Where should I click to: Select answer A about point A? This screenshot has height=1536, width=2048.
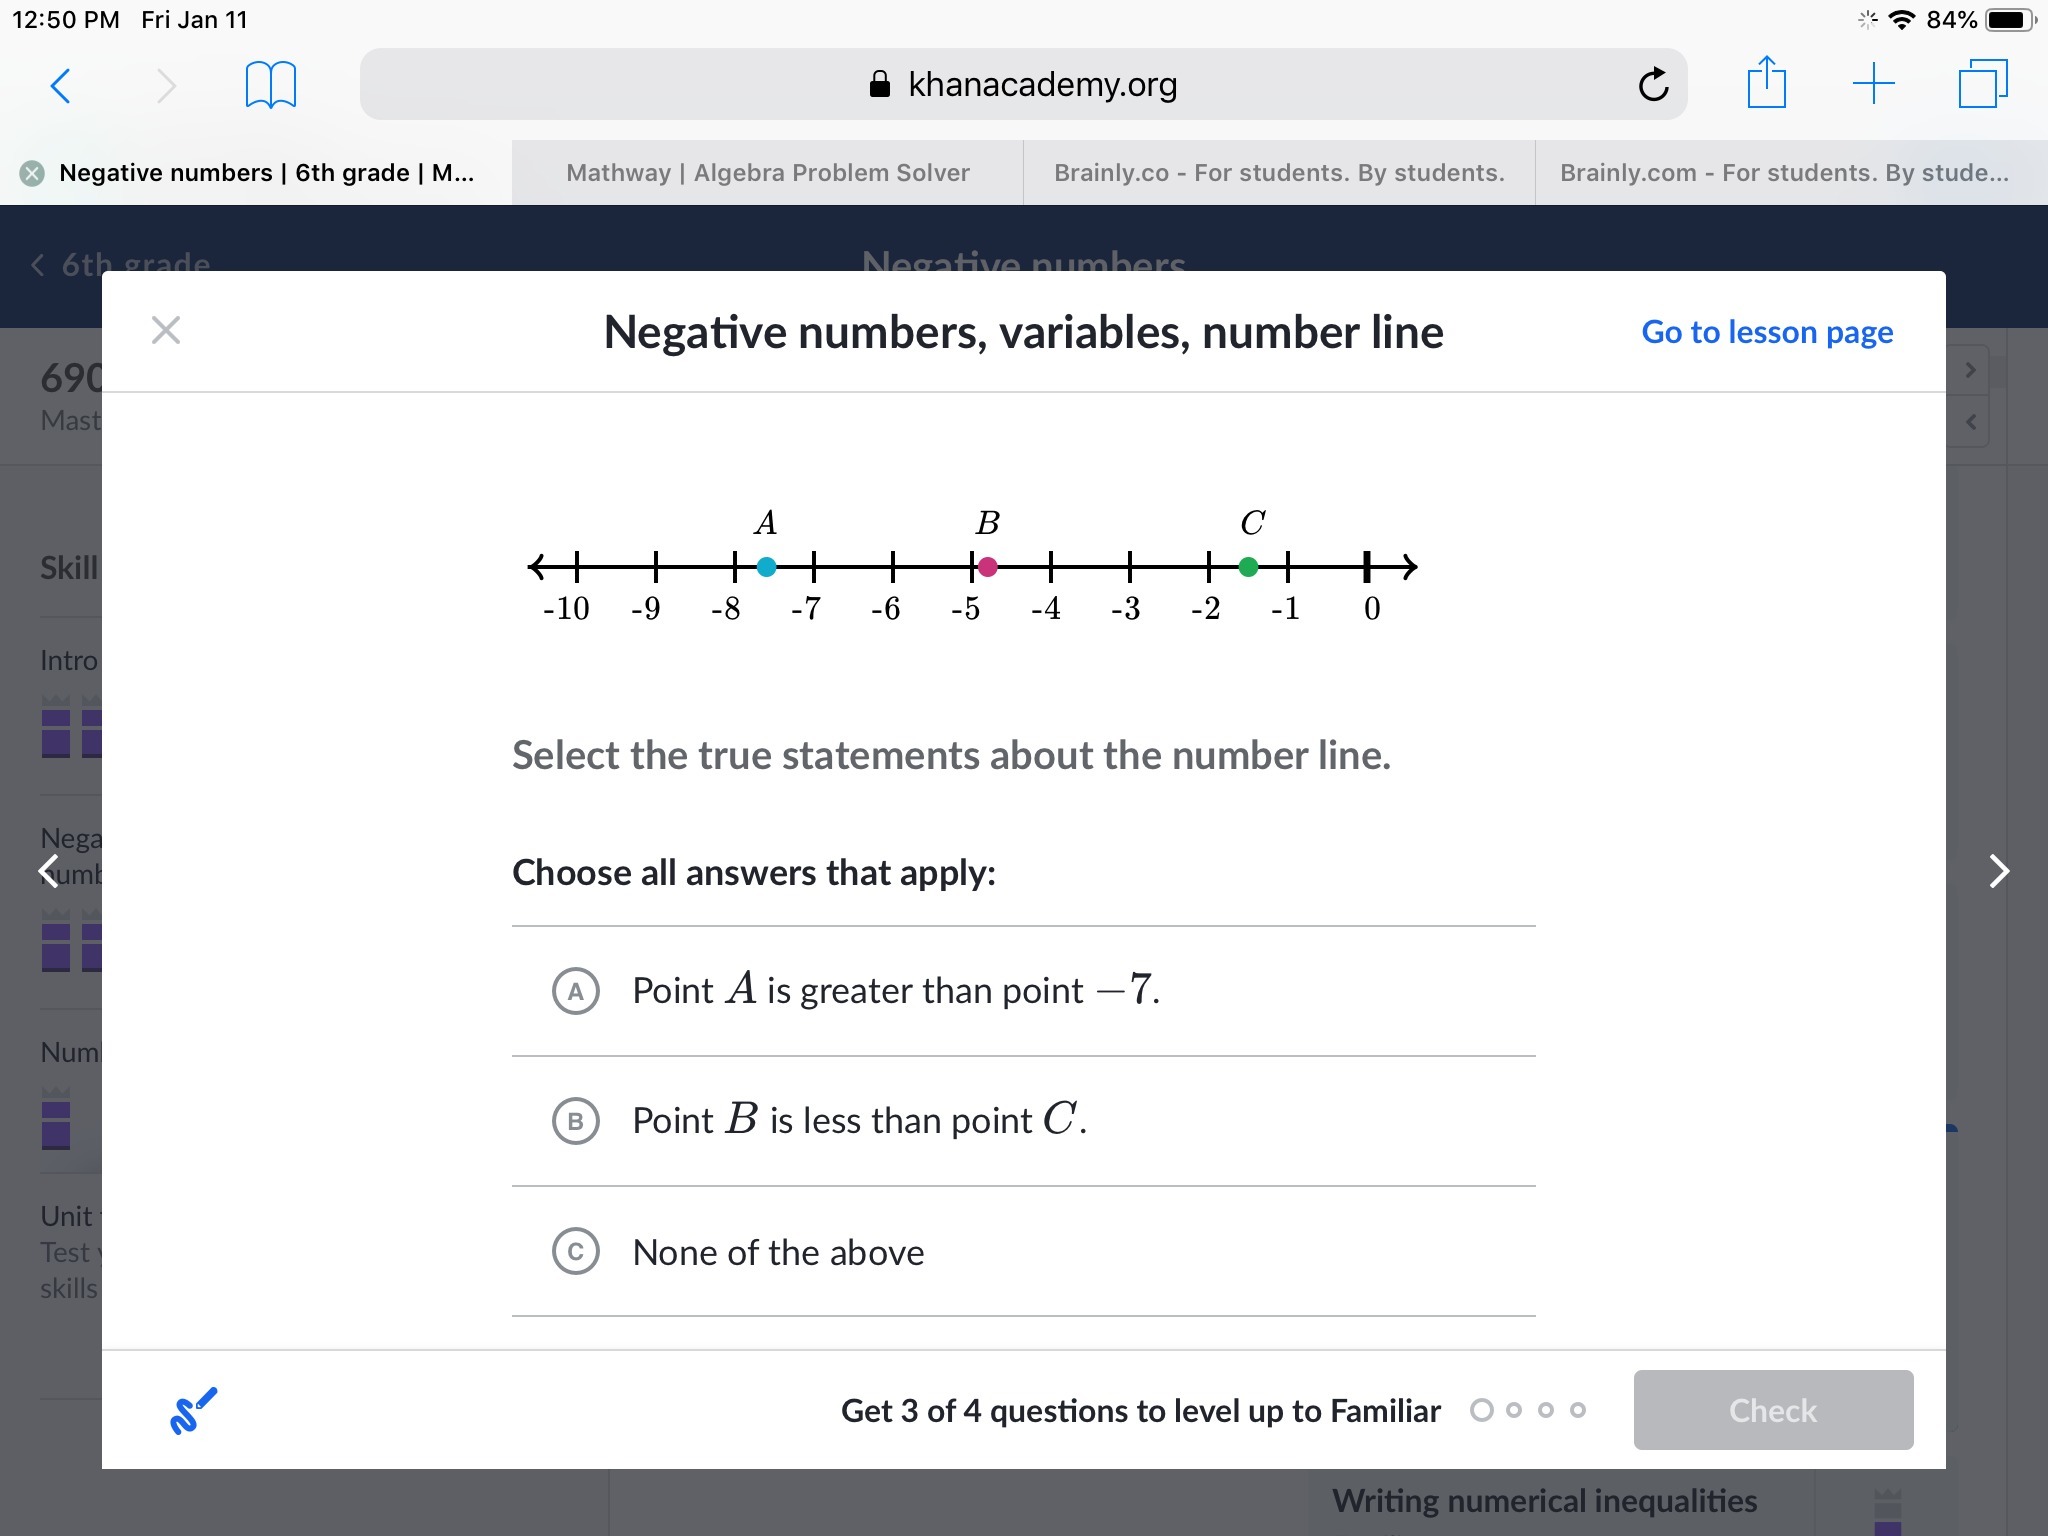[x=576, y=991]
